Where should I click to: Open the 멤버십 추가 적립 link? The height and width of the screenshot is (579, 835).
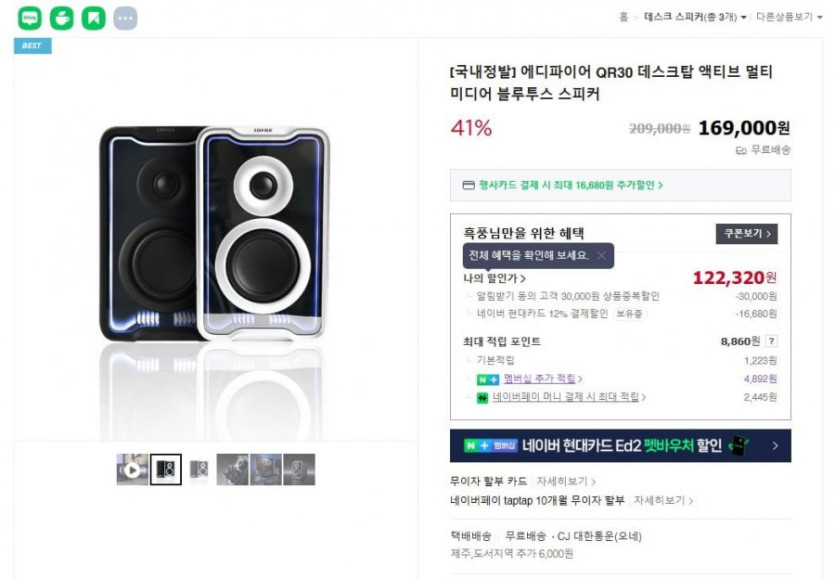coord(542,379)
